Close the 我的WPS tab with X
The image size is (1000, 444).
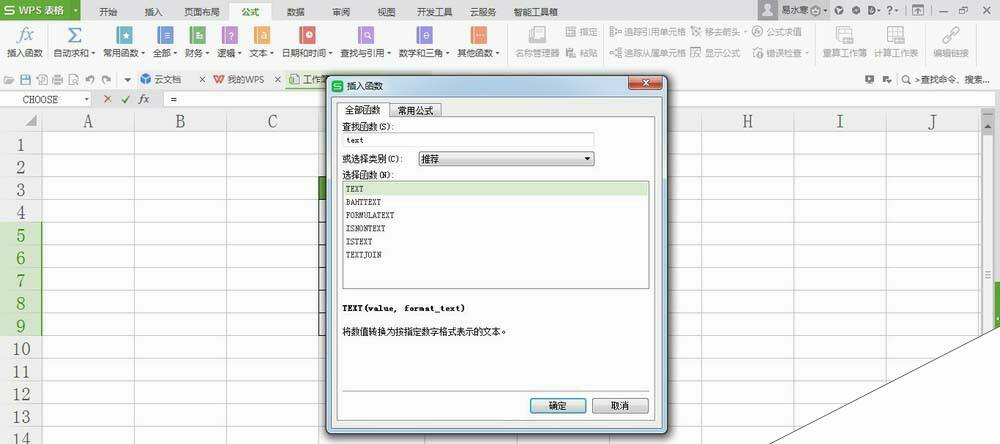pyautogui.click(x=277, y=80)
